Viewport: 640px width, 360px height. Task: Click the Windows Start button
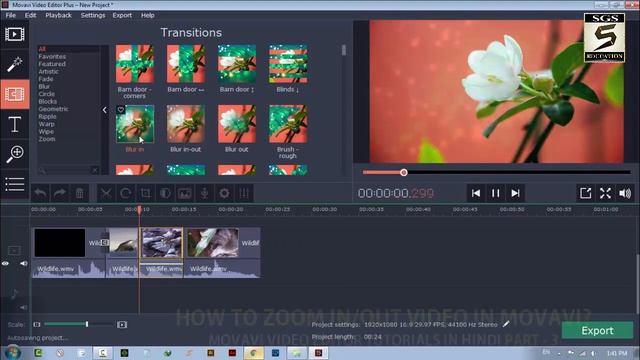pos(13,352)
